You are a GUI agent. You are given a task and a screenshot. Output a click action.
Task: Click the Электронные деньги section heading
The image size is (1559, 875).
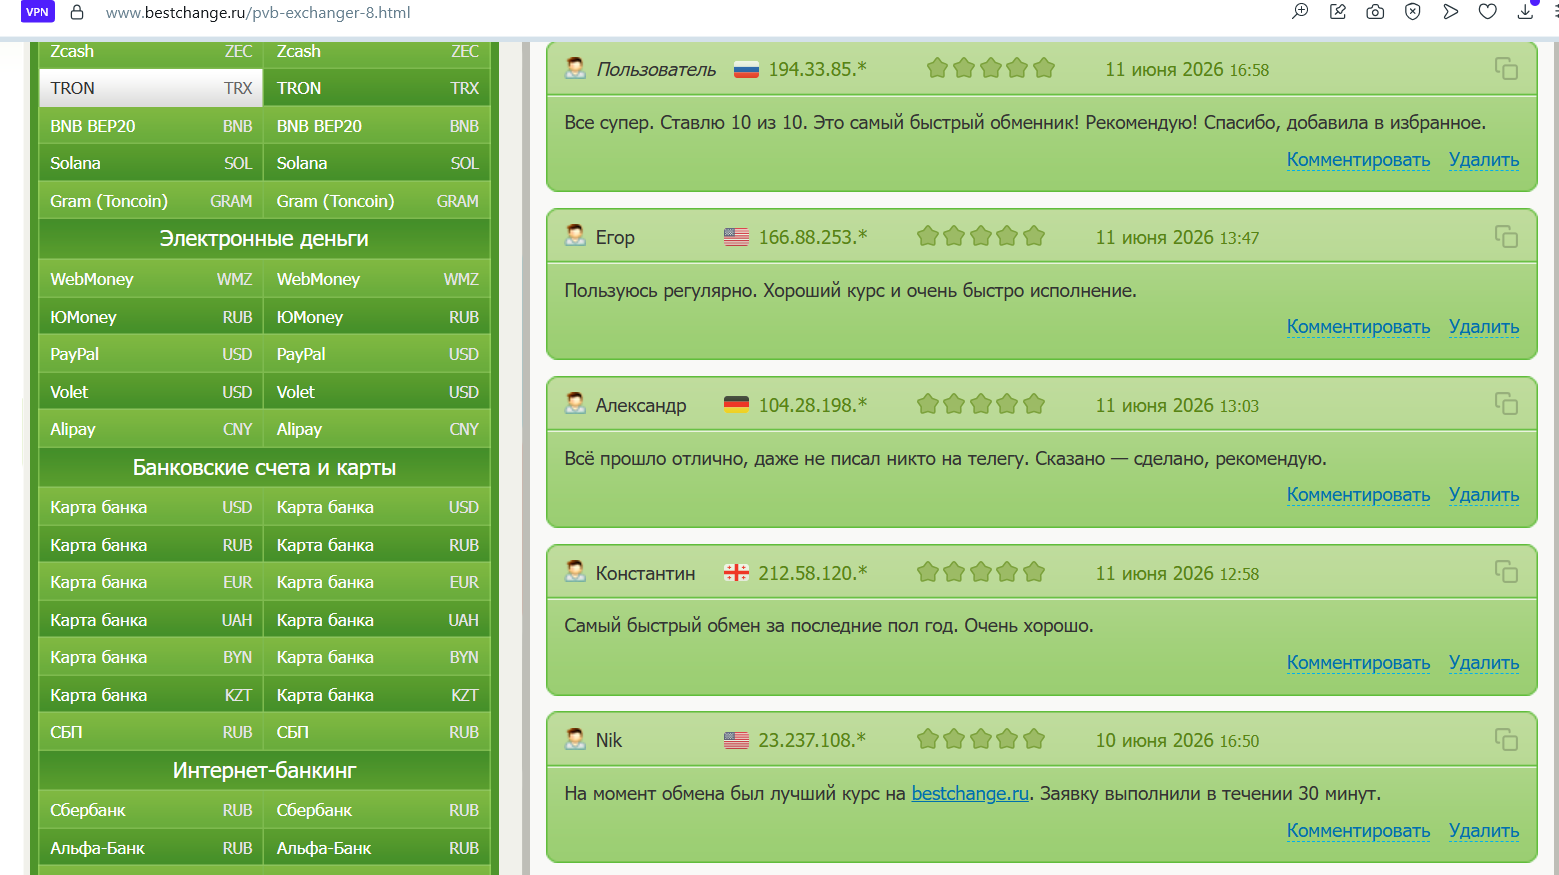[x=264, y=239]
